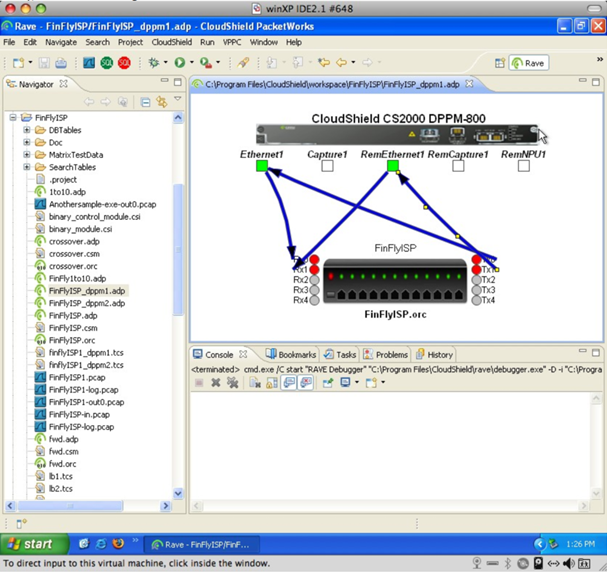This screenshot has width=607, height=573.
Task: Click the green Run play icon
Action: [180, 62]
